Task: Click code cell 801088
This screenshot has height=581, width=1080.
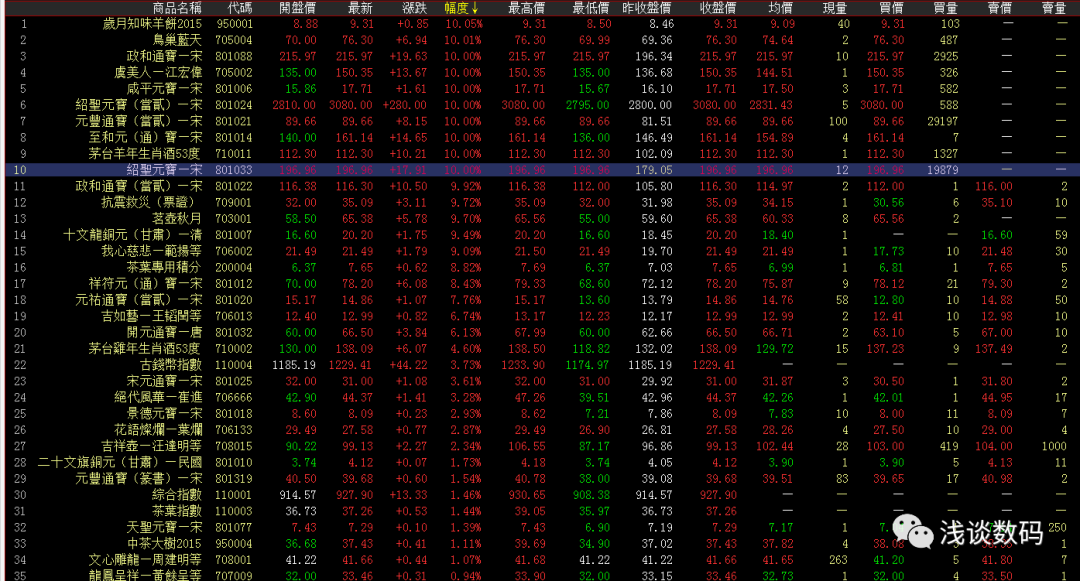Action: tap(233, 56)
